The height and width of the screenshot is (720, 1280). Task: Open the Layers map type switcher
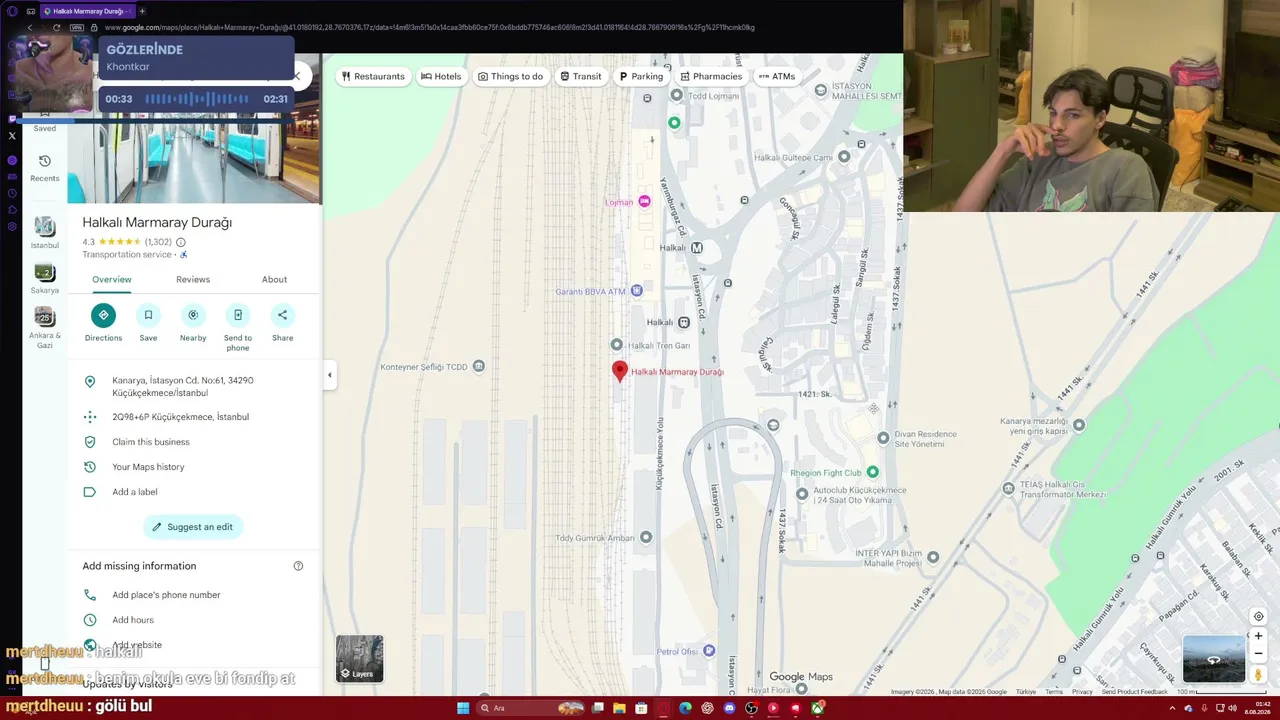359,658
